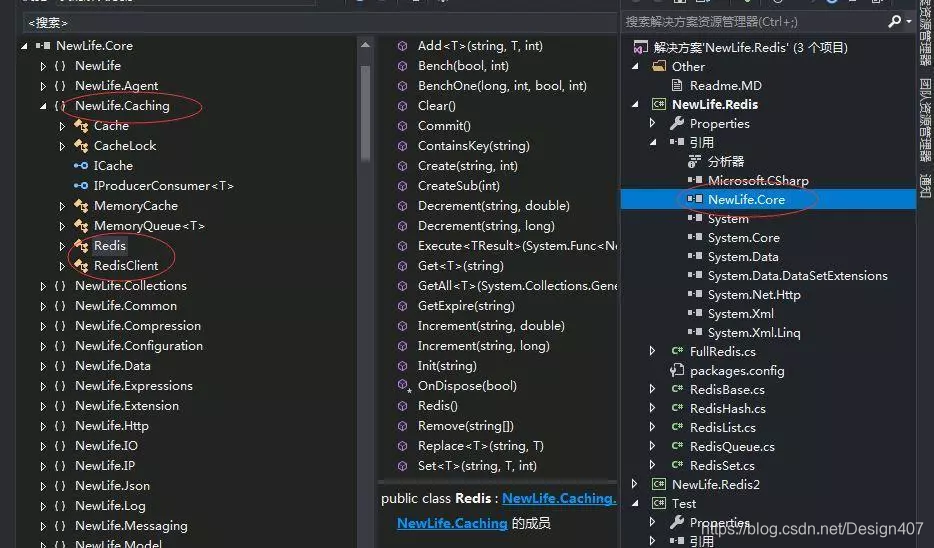Select the Increment(string, long) member
Image resolution: width=934 pixels, height=548 pixels.
[x=483, y=346]
